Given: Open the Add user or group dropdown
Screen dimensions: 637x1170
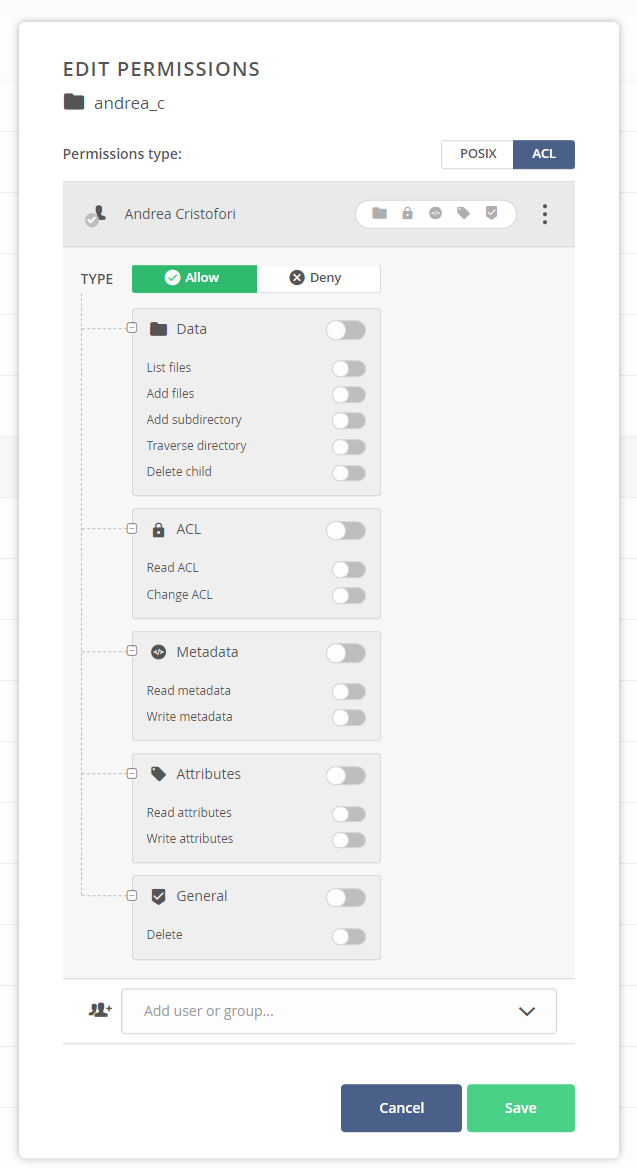Looking at the screenshot, I should (527, 1011).
